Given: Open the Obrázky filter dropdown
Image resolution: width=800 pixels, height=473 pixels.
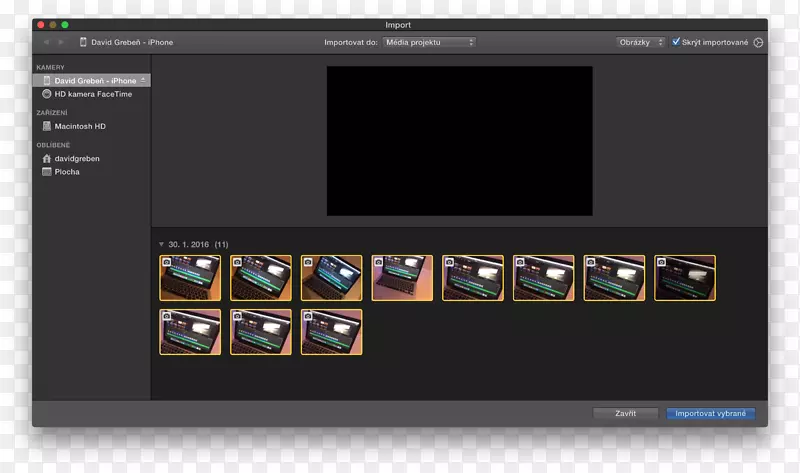Looking at the screenshot, I should click(x=640, y=42).
